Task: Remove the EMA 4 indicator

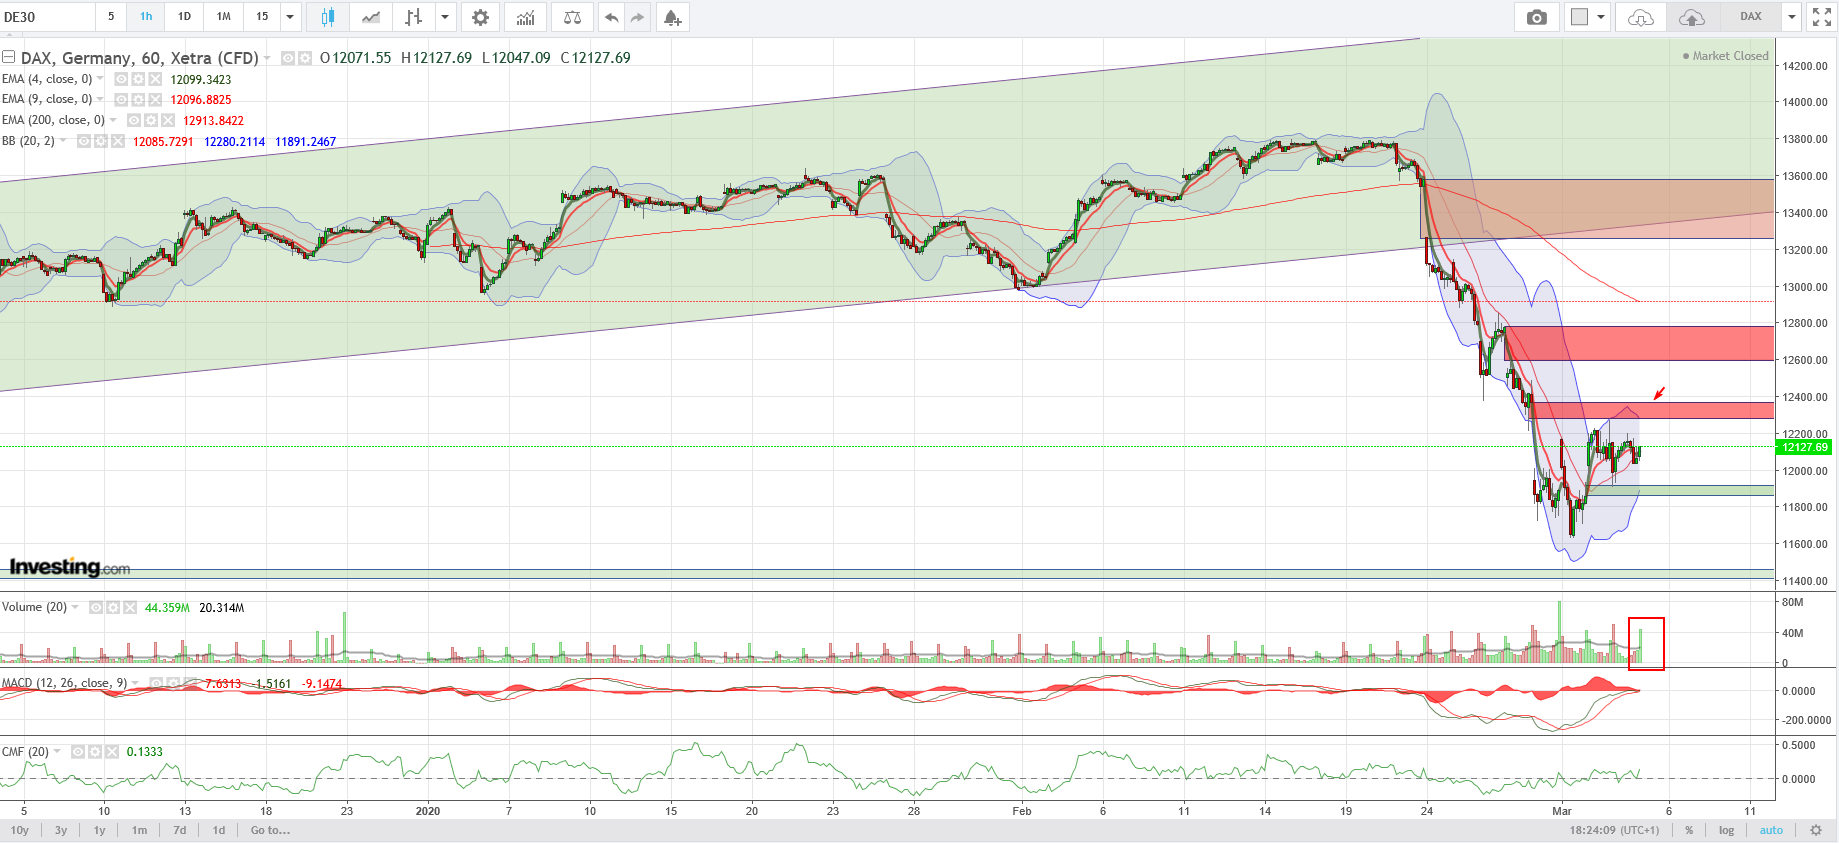Action: click(x=155, y=79)
